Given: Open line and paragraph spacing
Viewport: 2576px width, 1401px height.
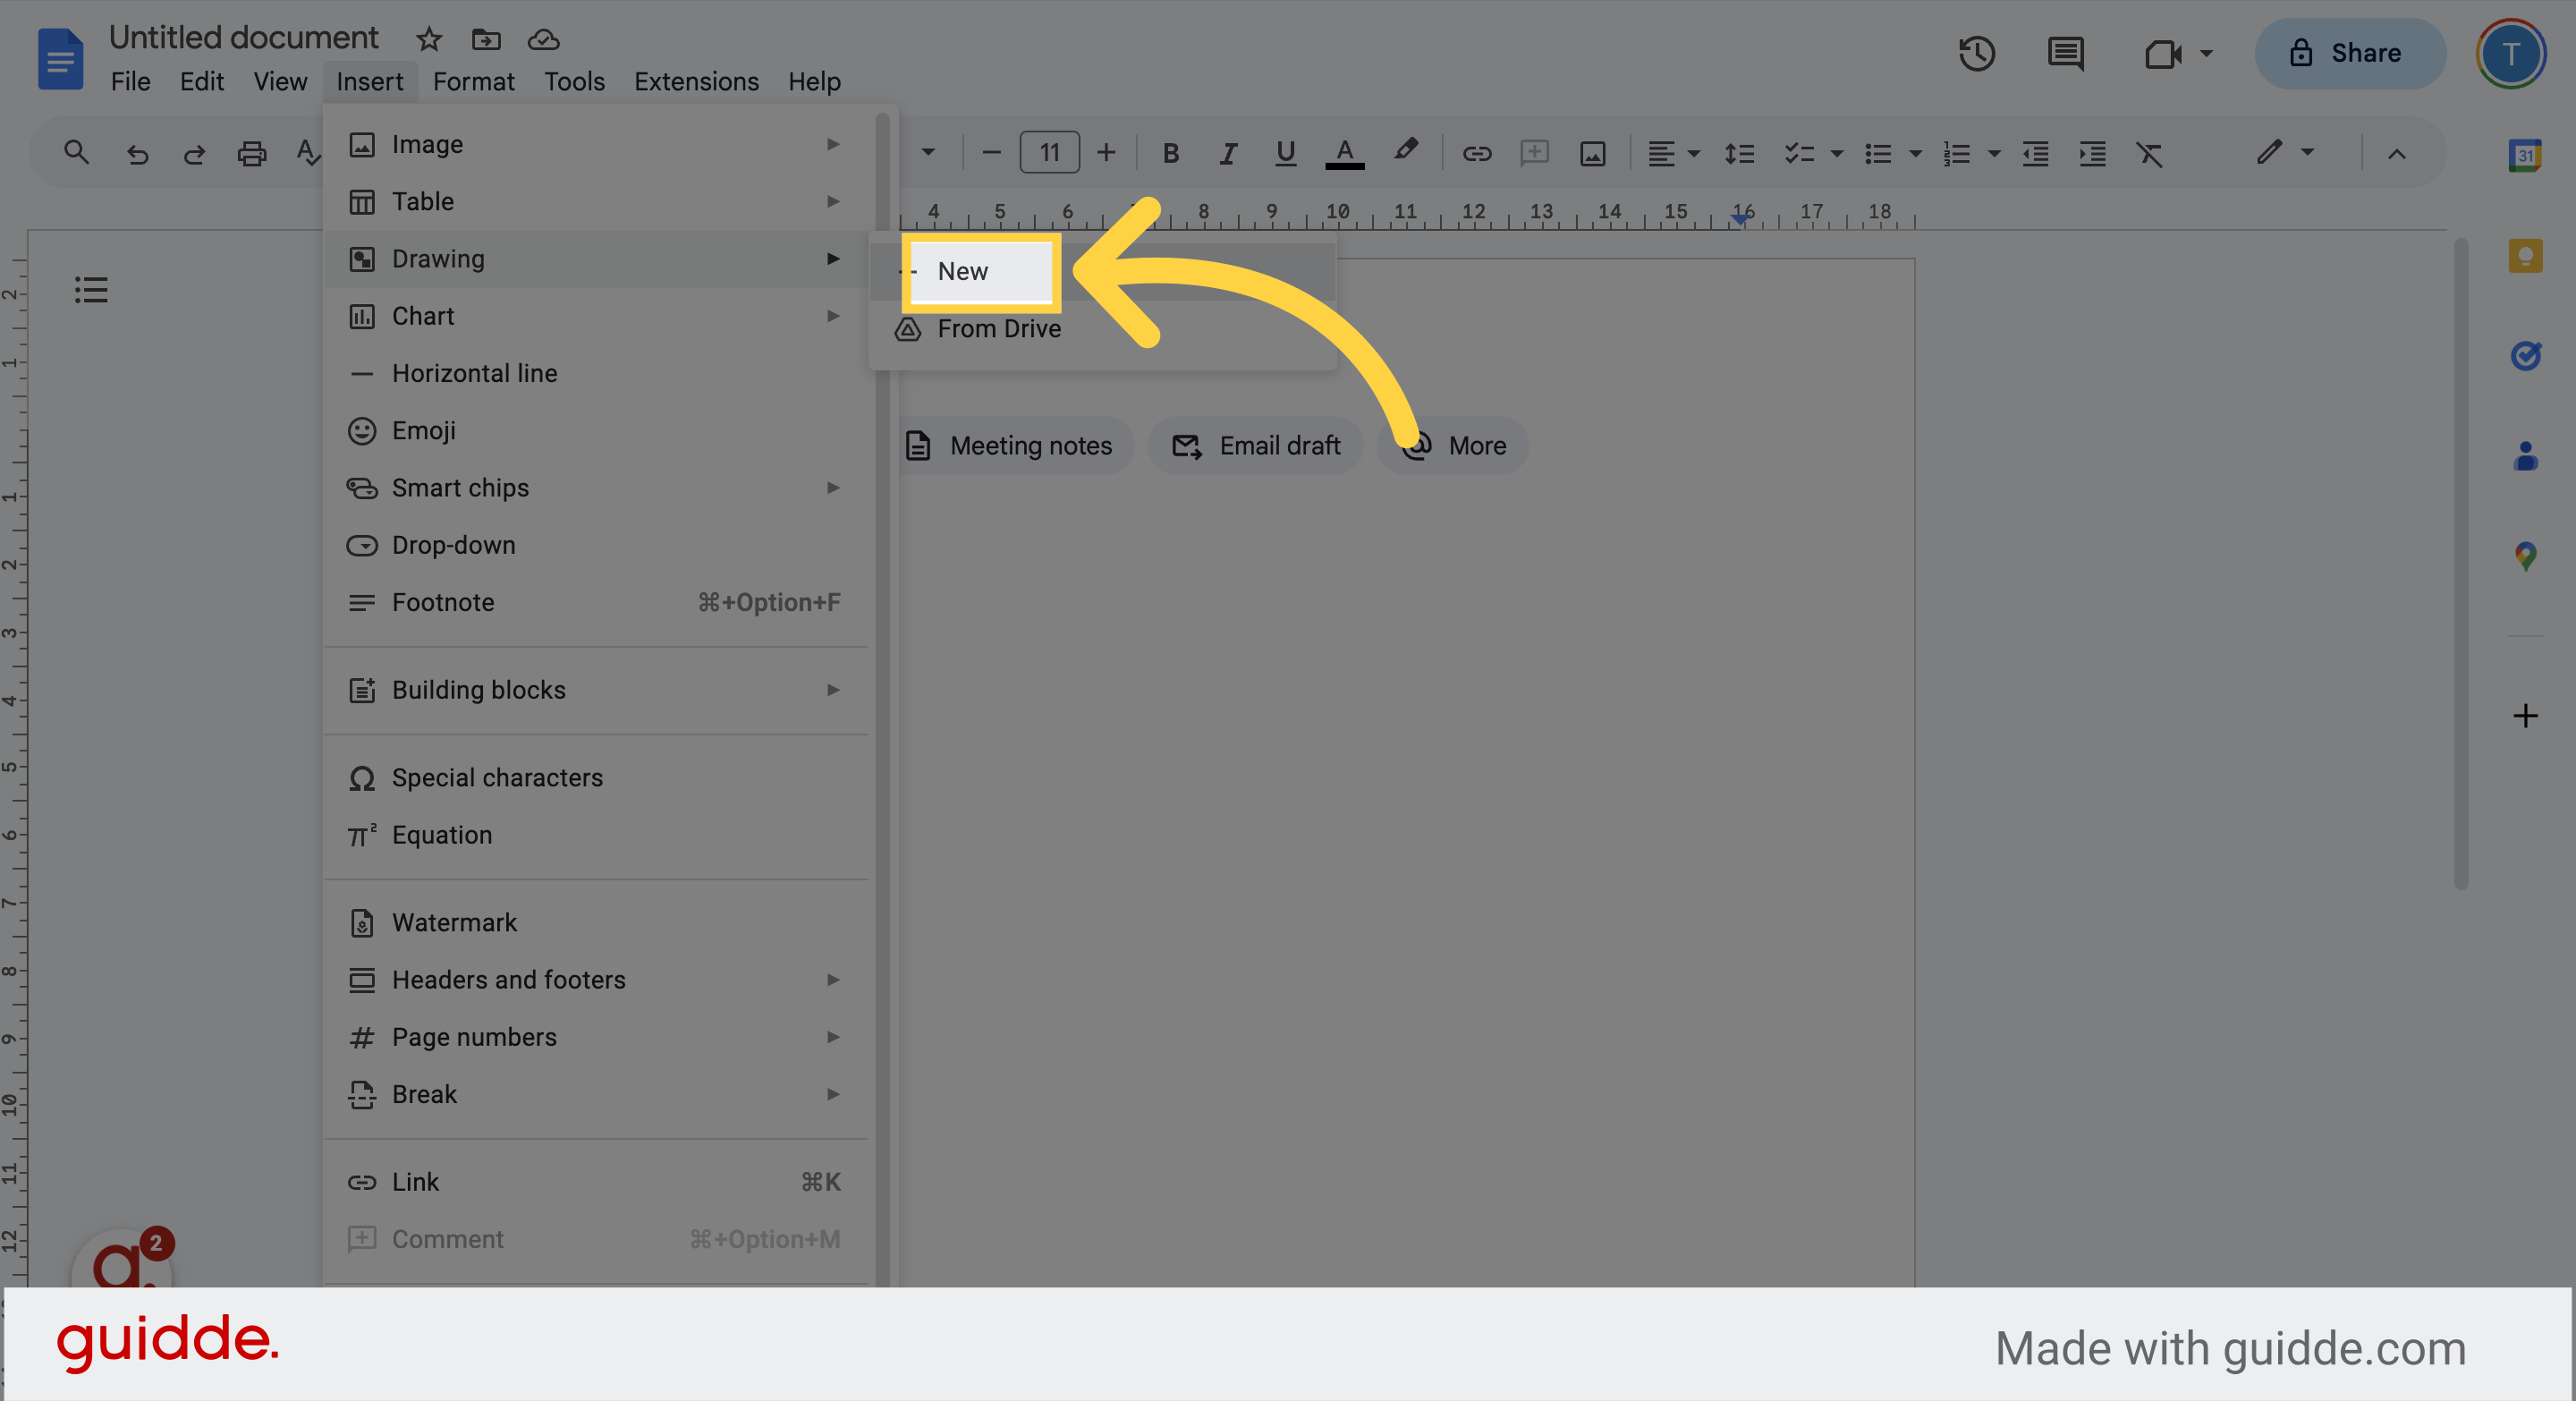Looking at the screenshot, I should pos(1739,153).
